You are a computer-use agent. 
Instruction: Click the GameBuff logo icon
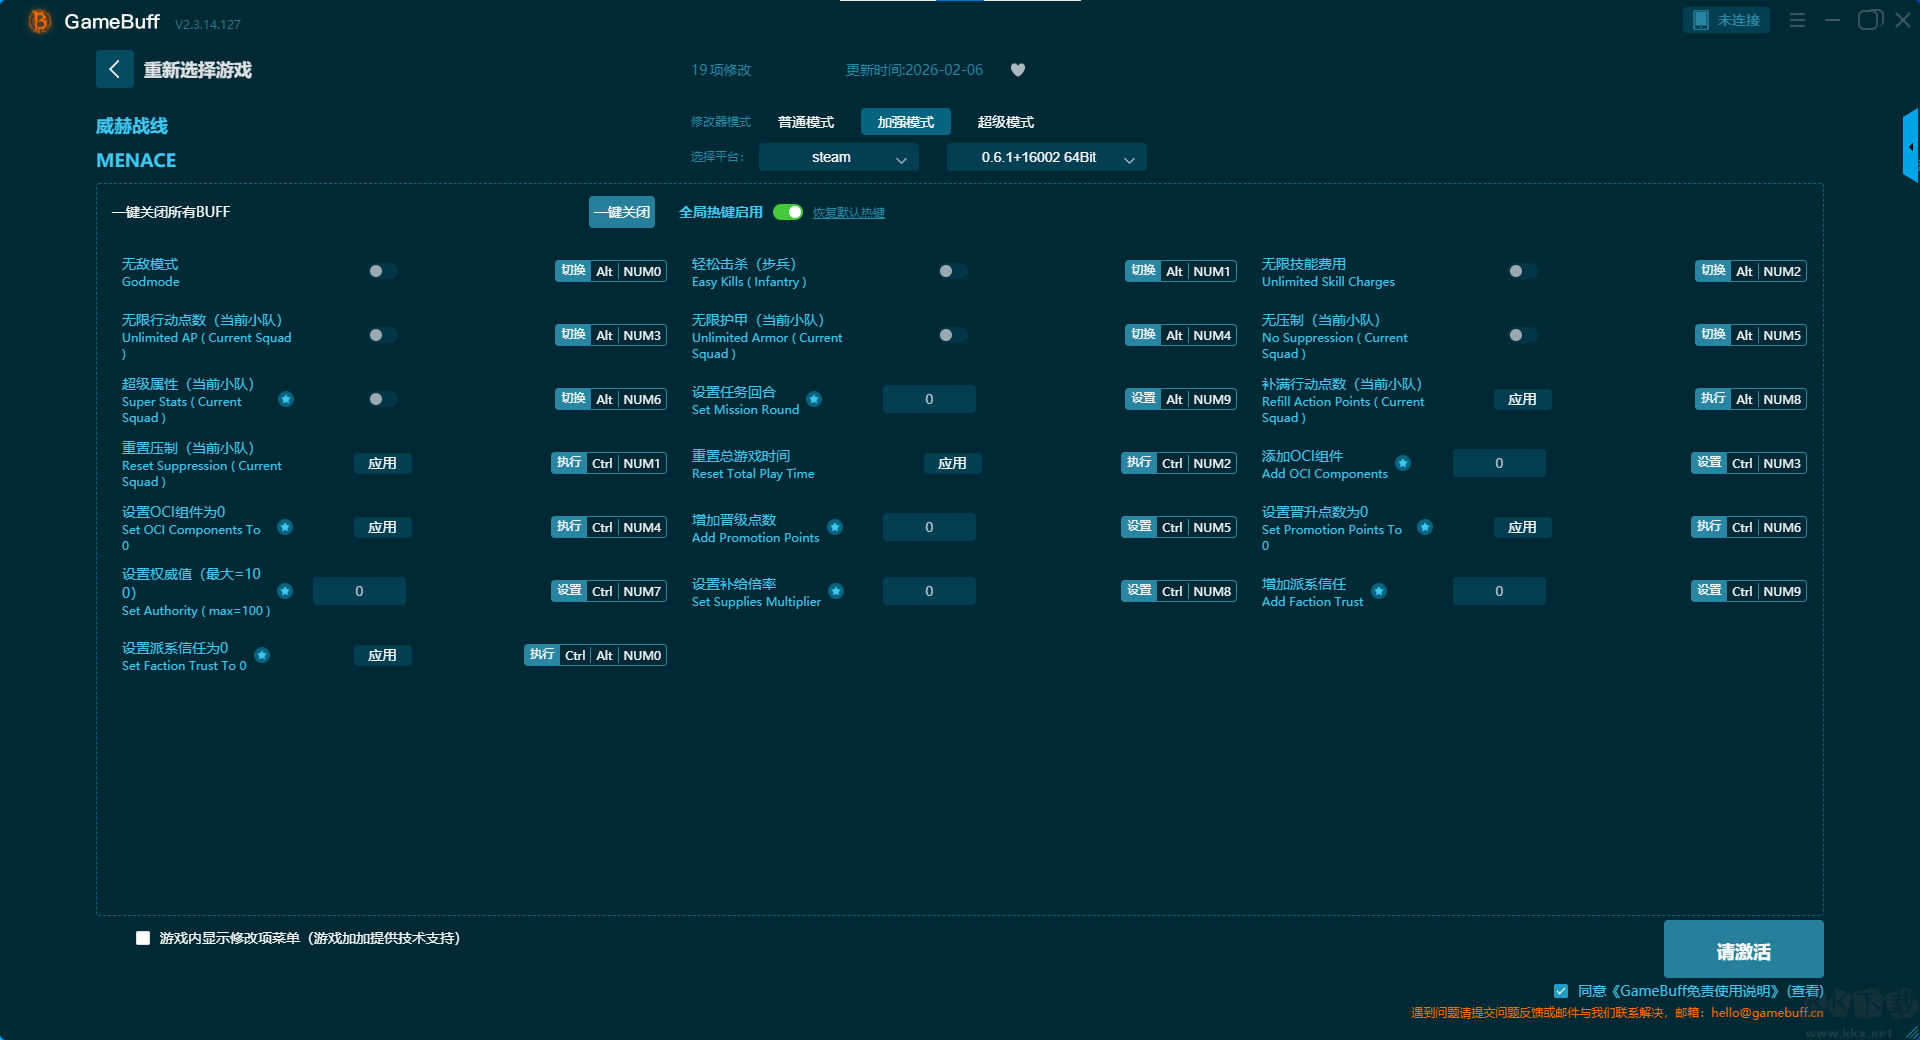point(40,21)
